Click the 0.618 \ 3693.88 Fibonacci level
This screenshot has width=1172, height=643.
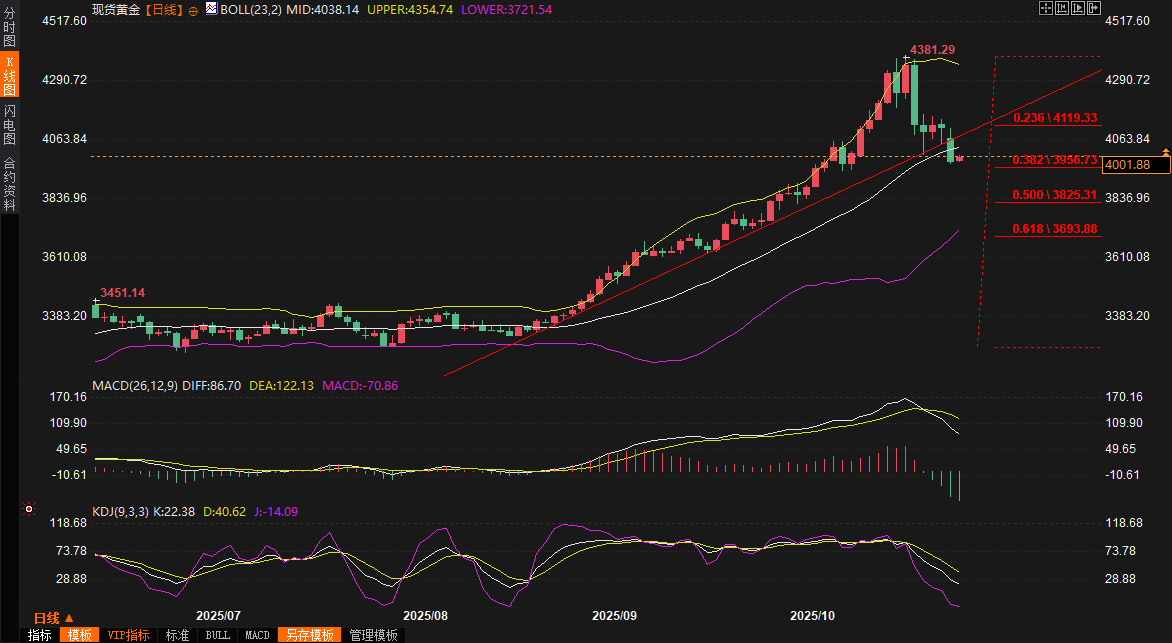(x=1055, y=229)
